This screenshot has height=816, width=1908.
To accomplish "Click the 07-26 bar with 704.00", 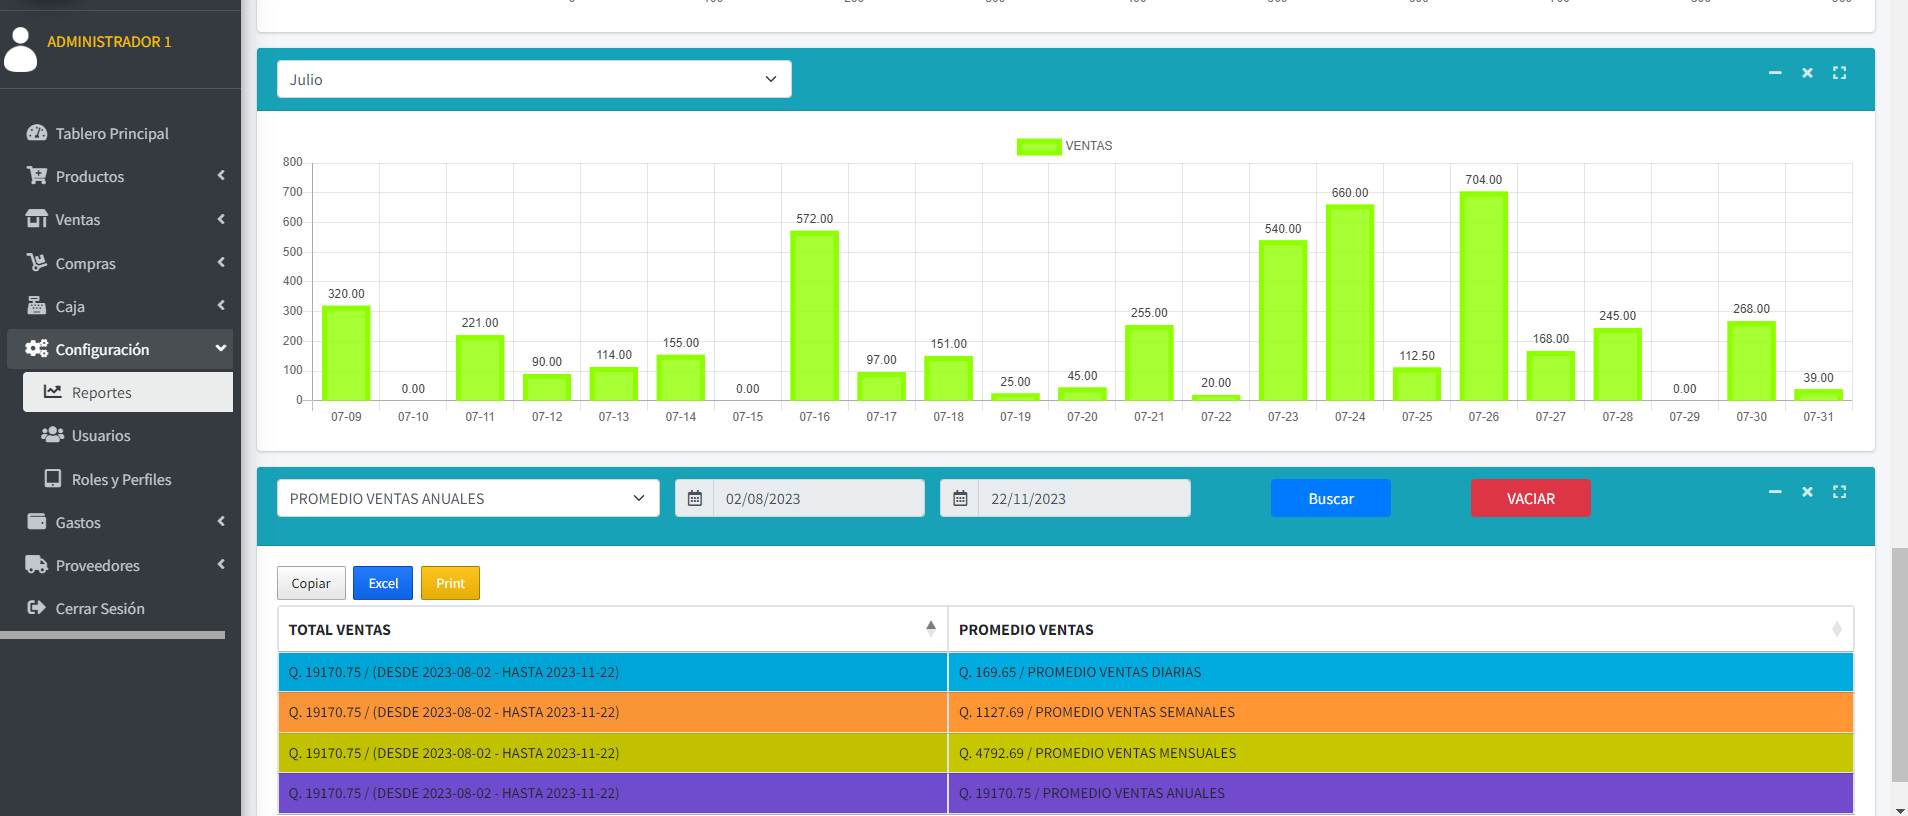I will 1484,296.
